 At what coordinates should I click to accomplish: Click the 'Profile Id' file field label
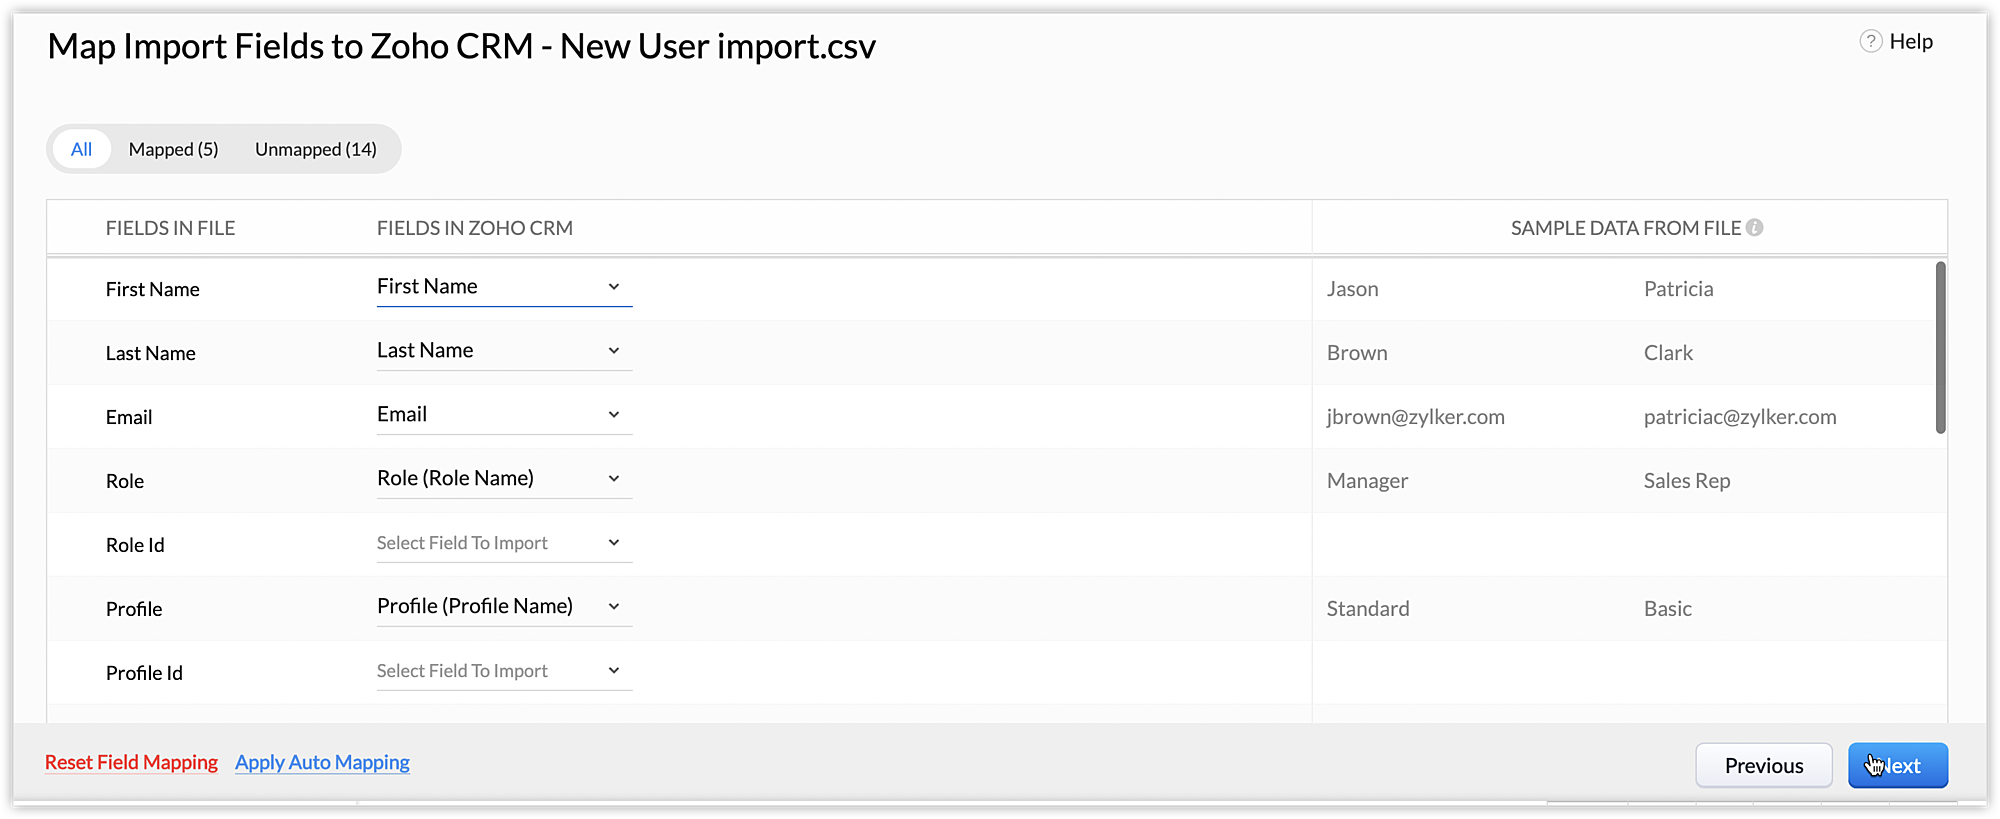[144, 673]
